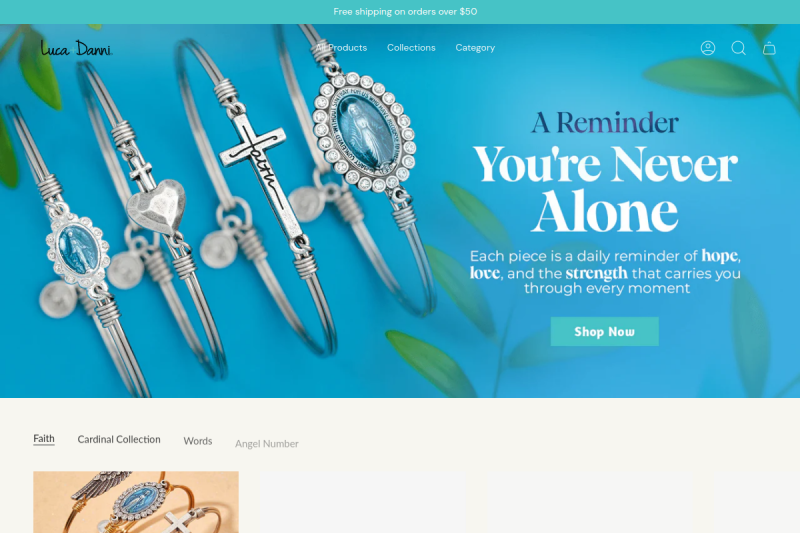
Task: Click the Luca Danni logo
Action: 77,48
